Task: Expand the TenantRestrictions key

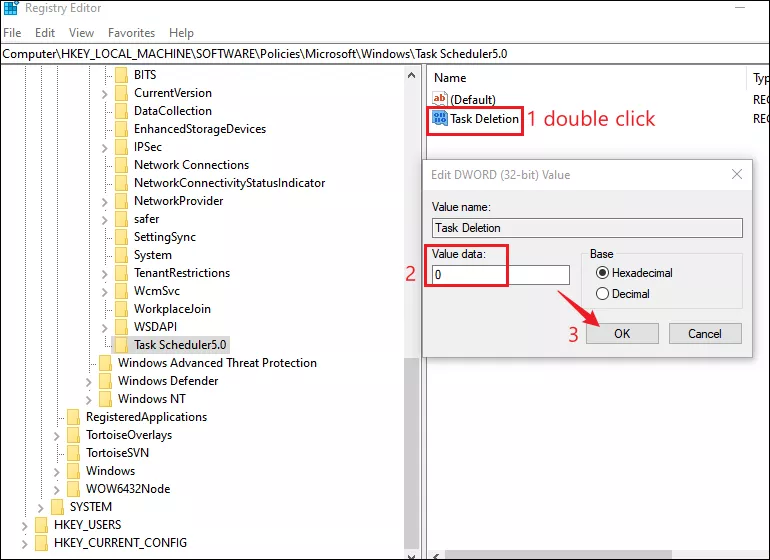Action: [x=105, y=273]
